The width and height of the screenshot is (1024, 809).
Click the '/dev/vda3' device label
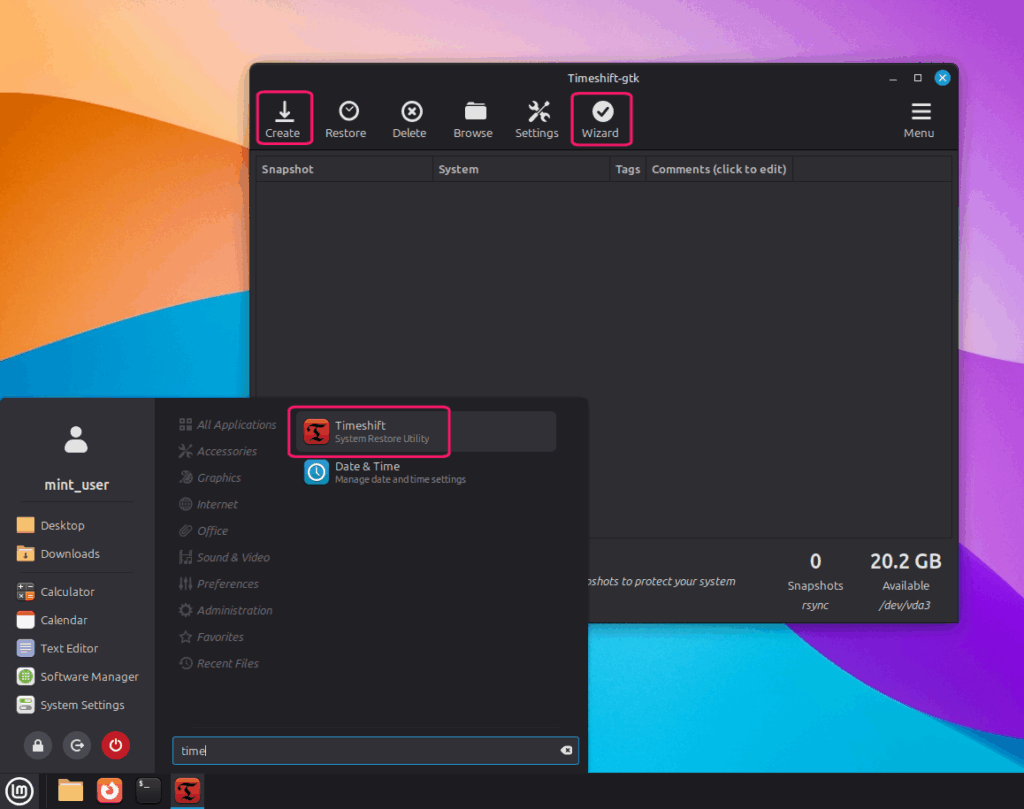point(905,605)
